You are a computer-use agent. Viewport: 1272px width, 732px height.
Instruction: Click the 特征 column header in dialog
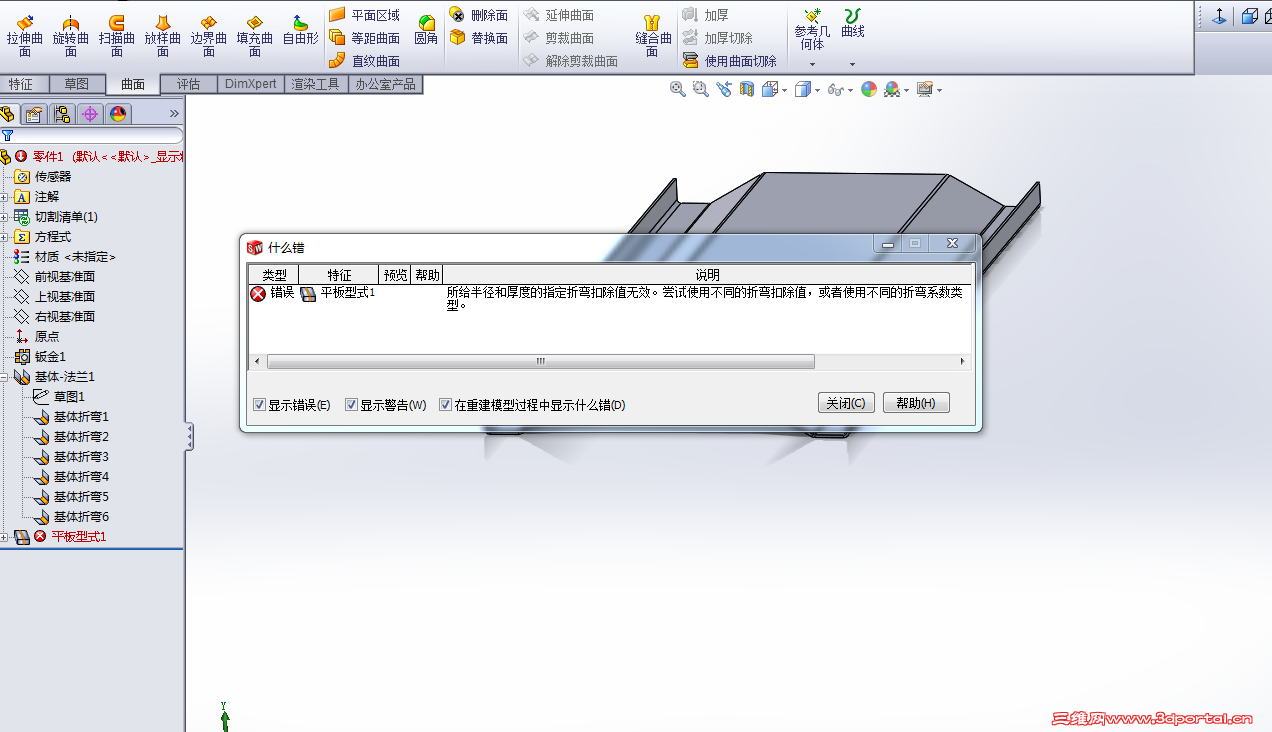click(339, 274)
